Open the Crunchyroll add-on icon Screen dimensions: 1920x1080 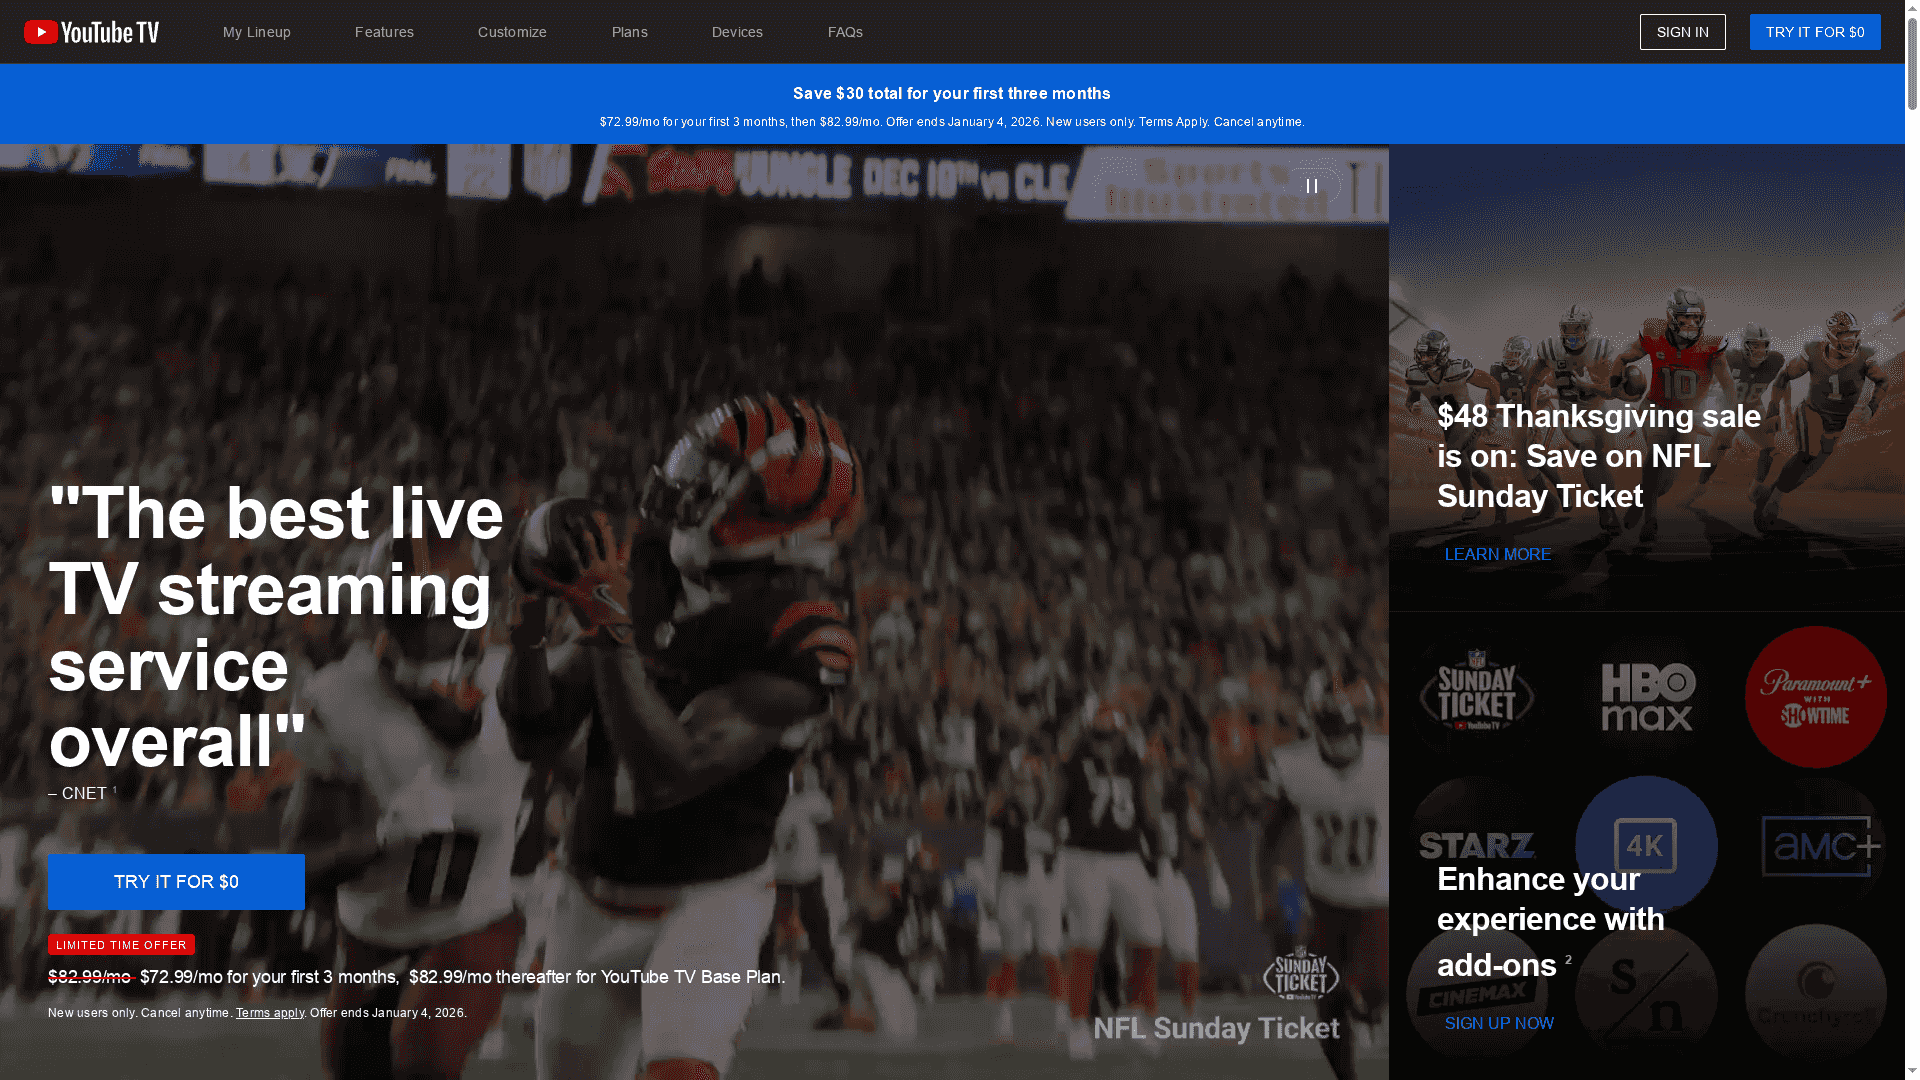point(1815,992)
